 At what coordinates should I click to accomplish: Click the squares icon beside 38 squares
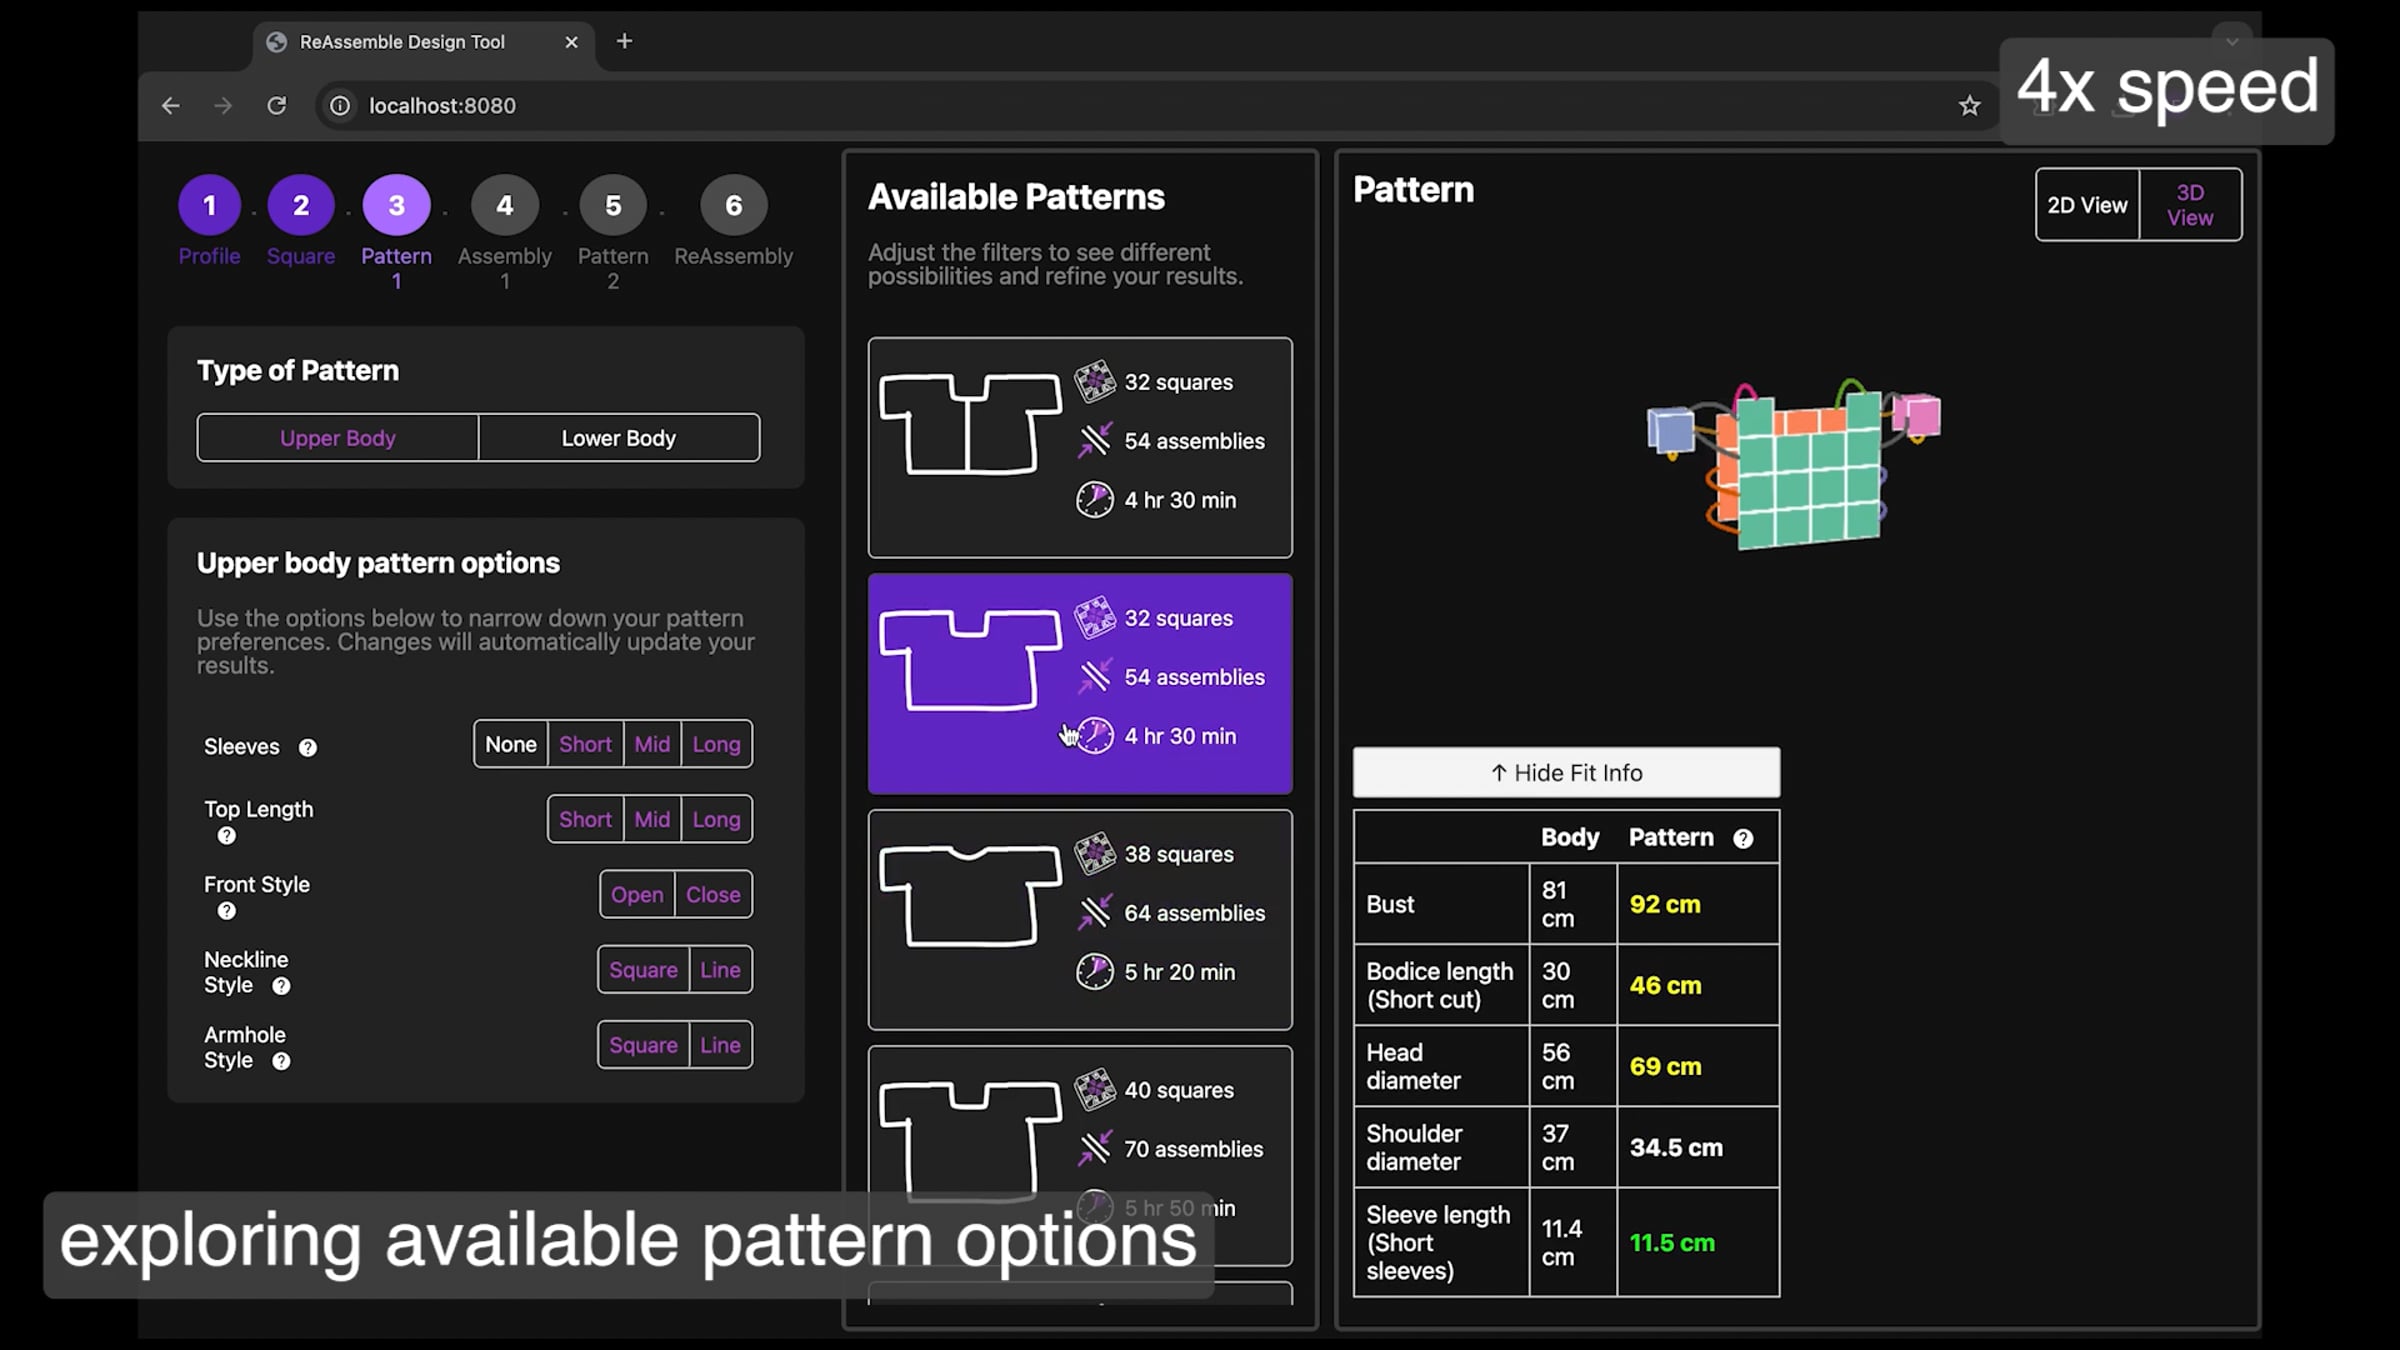(x=1094, y=854)
